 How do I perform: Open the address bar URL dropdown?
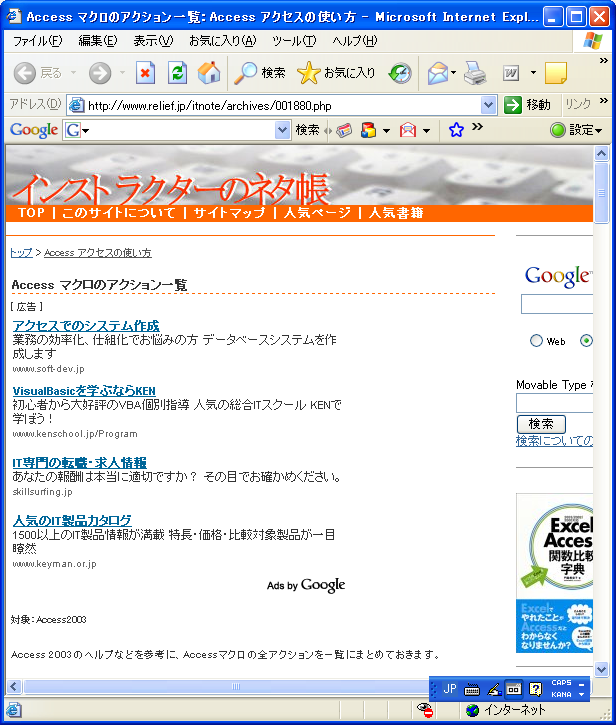(488, 105)
